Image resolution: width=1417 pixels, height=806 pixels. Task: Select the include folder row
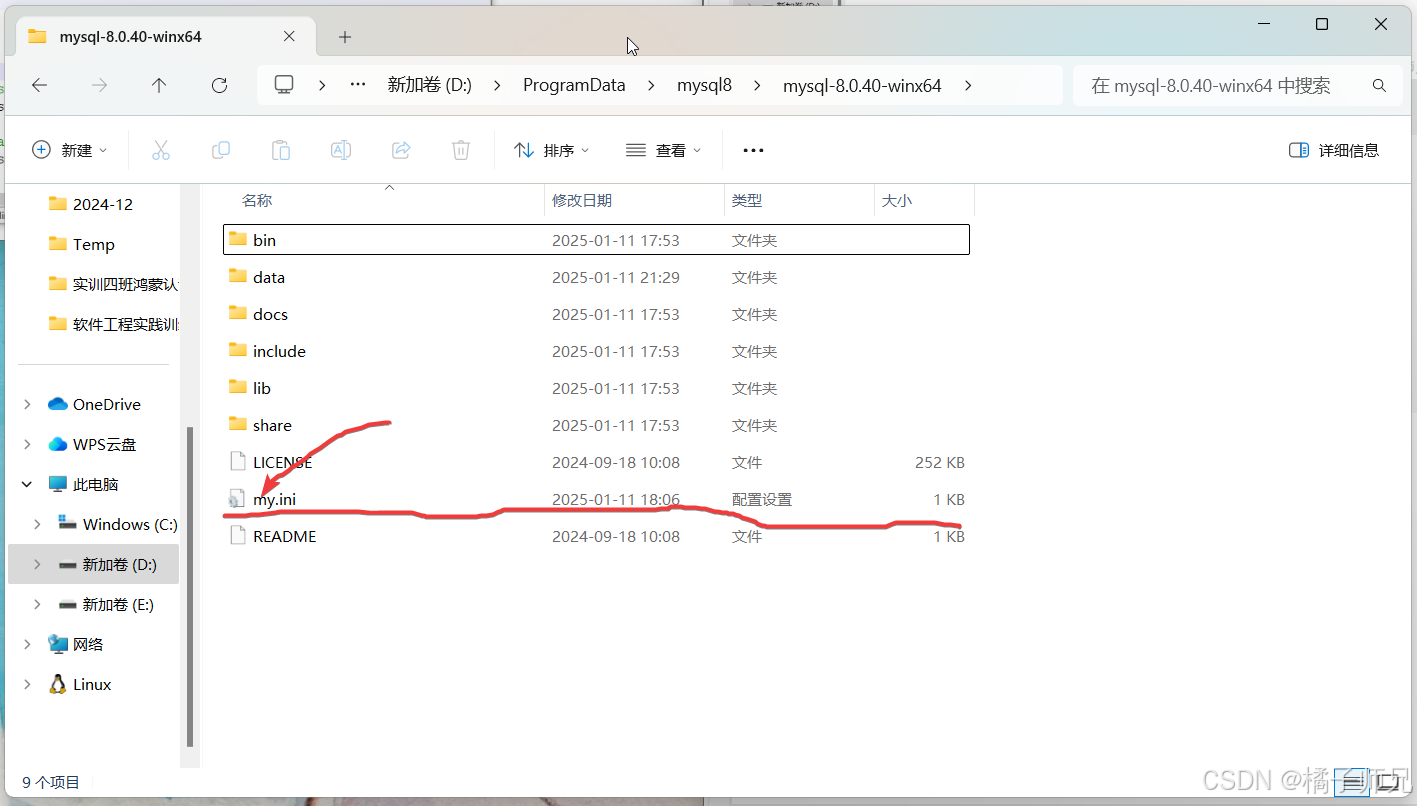pos(596,351)
